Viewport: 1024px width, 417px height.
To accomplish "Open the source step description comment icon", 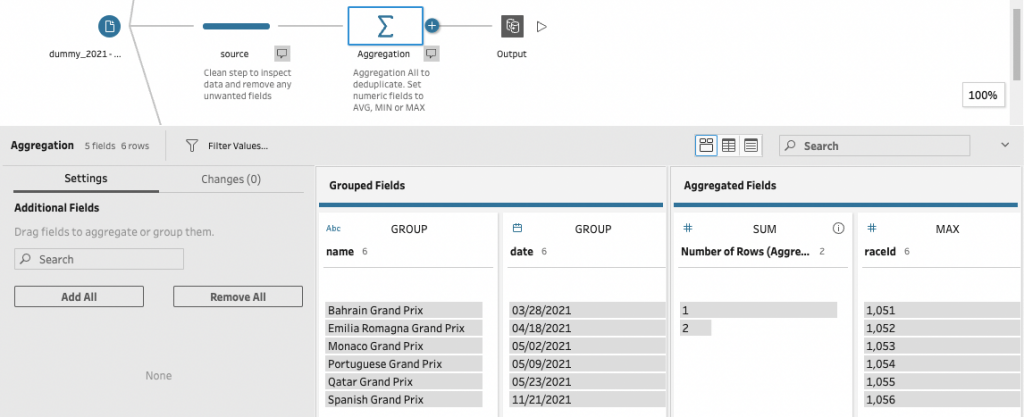I will pyautogui.click(x=282, y=54).
